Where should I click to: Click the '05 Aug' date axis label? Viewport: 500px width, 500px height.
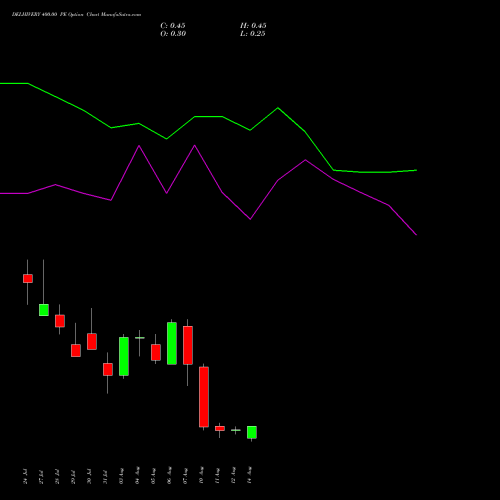[154, 476]
